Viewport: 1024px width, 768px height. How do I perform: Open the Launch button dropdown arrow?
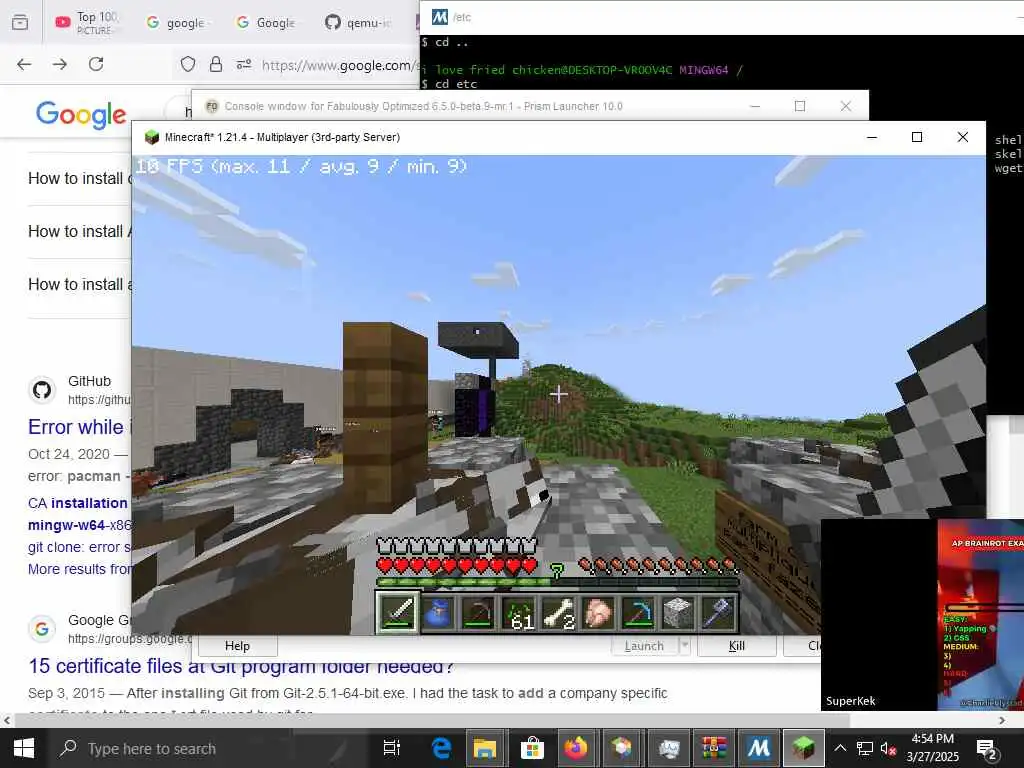point(684,645)
